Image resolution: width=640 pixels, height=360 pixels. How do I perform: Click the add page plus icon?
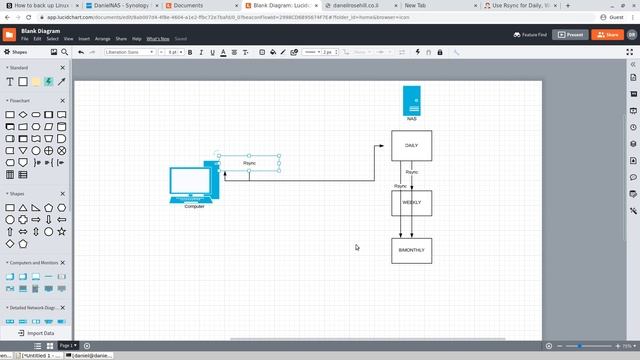point(87,346)
